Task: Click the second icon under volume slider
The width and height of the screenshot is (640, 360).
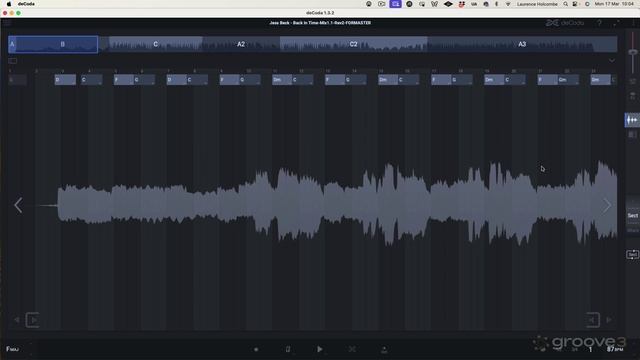Action: pyautogui.click(x=633, y=96)
